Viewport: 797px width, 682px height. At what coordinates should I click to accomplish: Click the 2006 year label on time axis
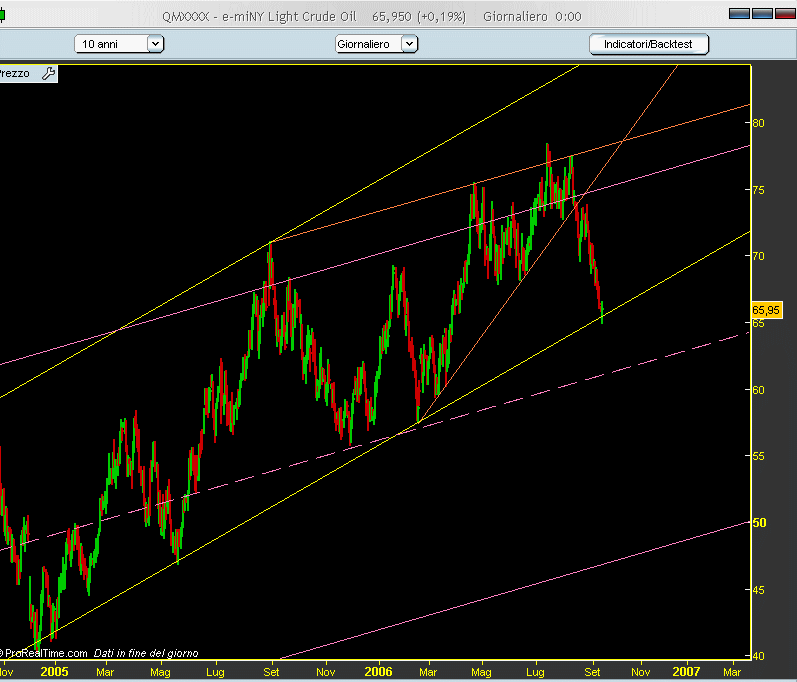(x=378, y=672)
